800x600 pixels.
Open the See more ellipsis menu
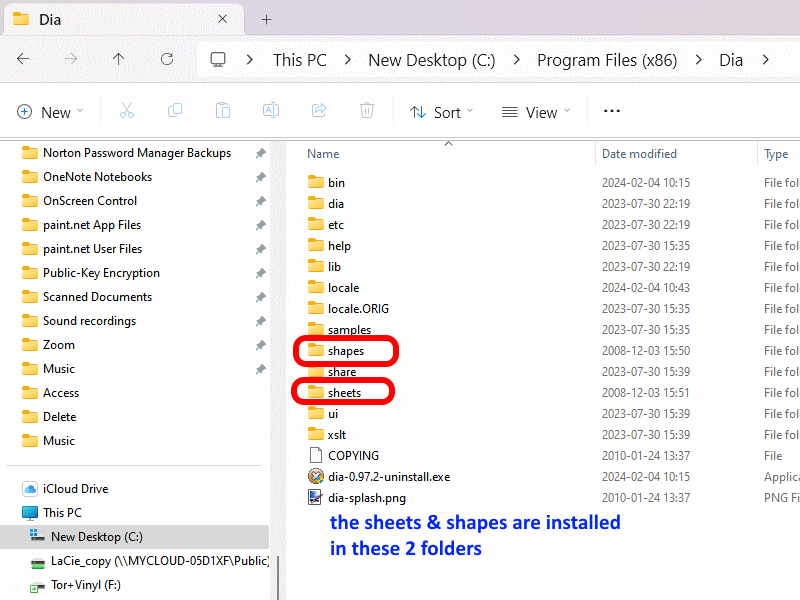pos(612,111)
